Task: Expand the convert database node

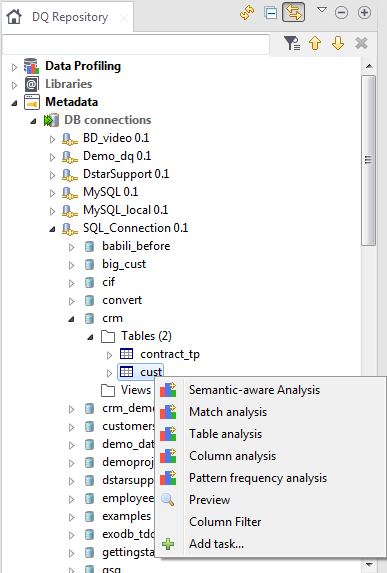Action: pos(71,301)
